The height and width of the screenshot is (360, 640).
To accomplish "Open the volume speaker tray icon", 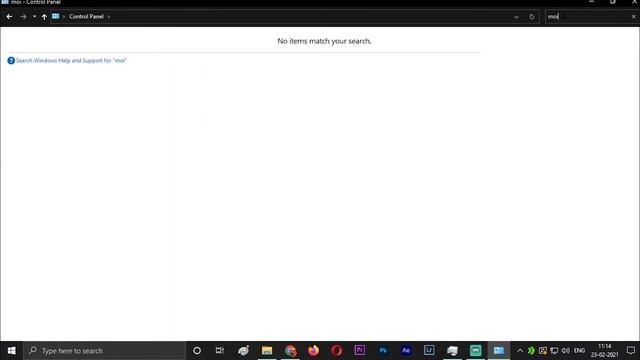I will pos(565,351).
